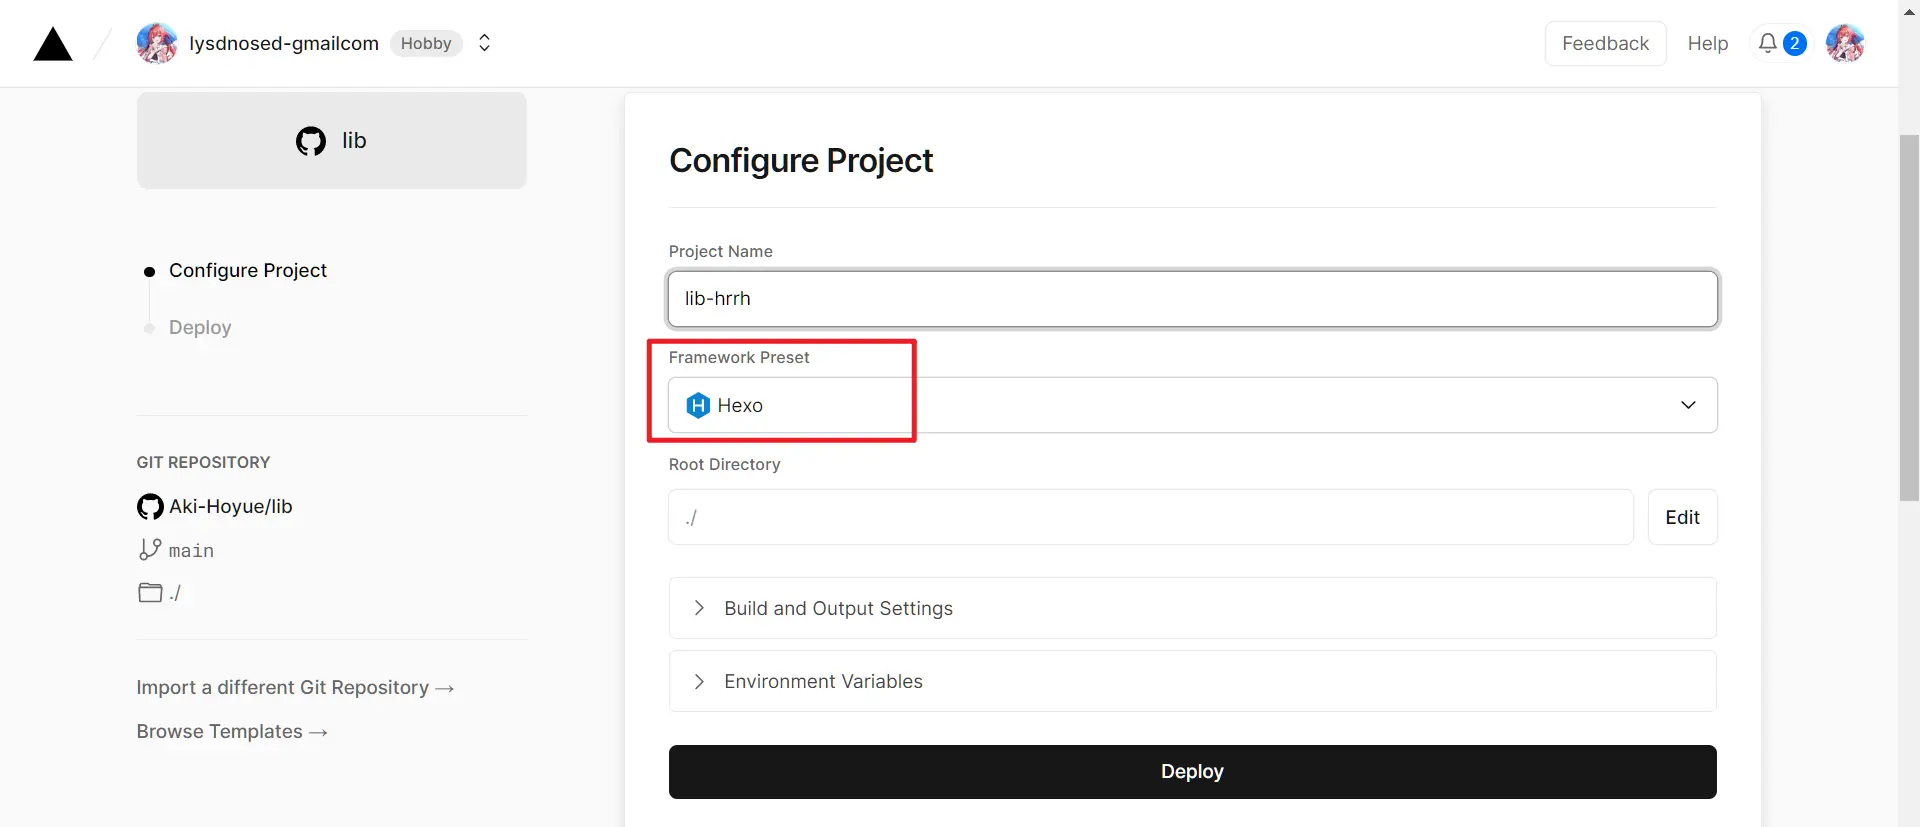Image resolution: width=1920 pixels, height=827 pixels.
Task: Click the Vercel triangle logo
Action: tap(53, 44)
